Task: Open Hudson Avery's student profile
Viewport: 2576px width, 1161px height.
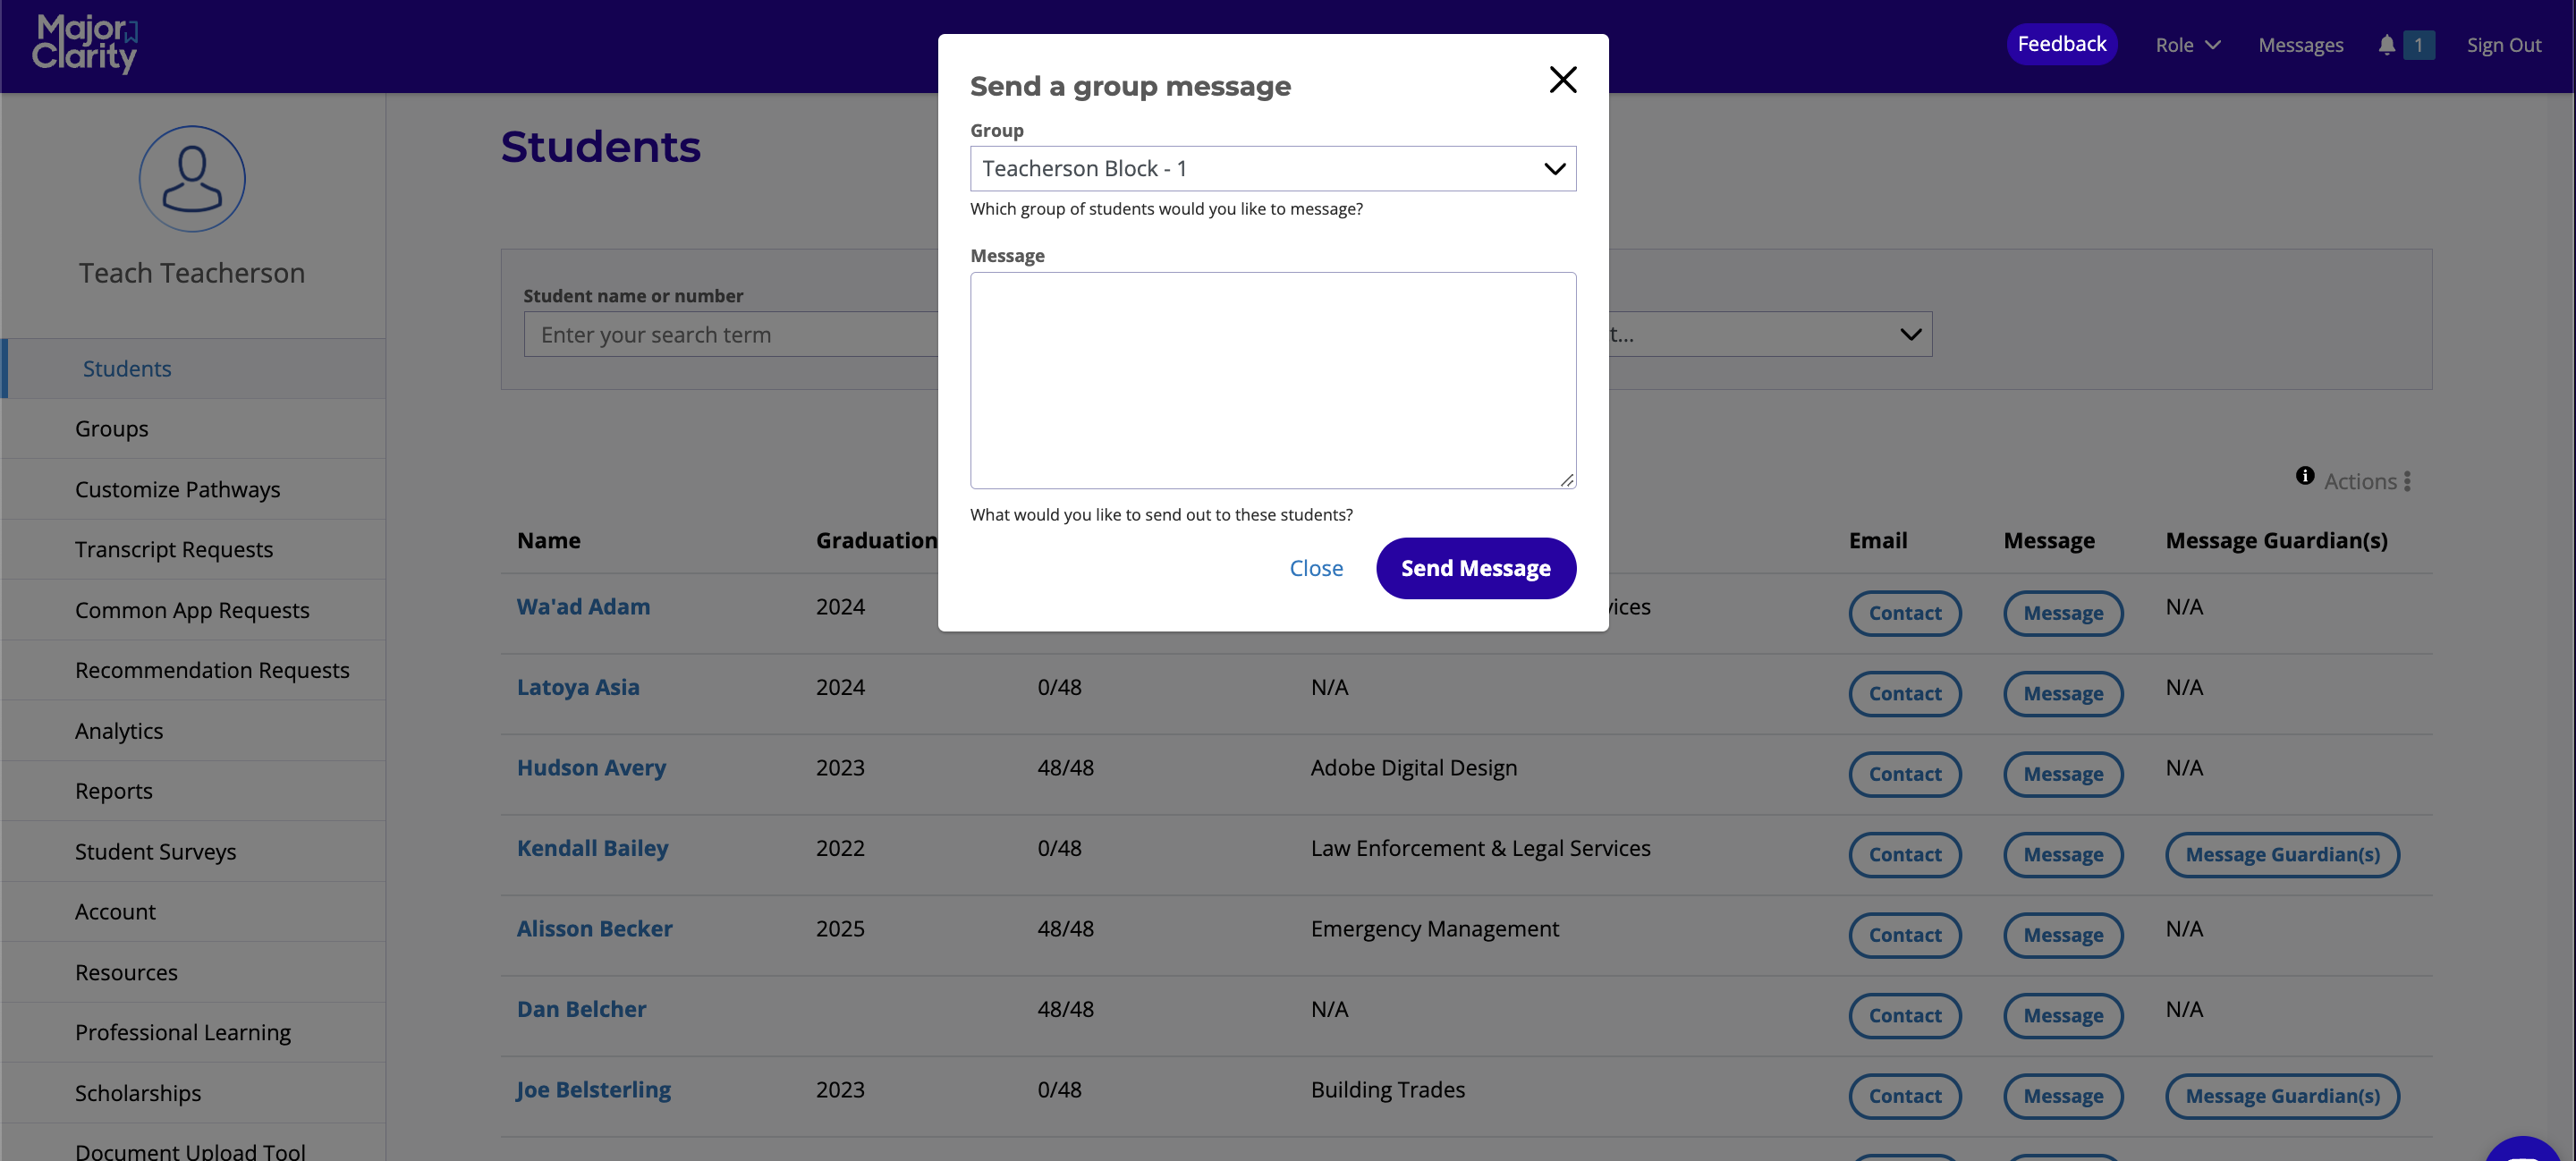Action: click(591, 768)
